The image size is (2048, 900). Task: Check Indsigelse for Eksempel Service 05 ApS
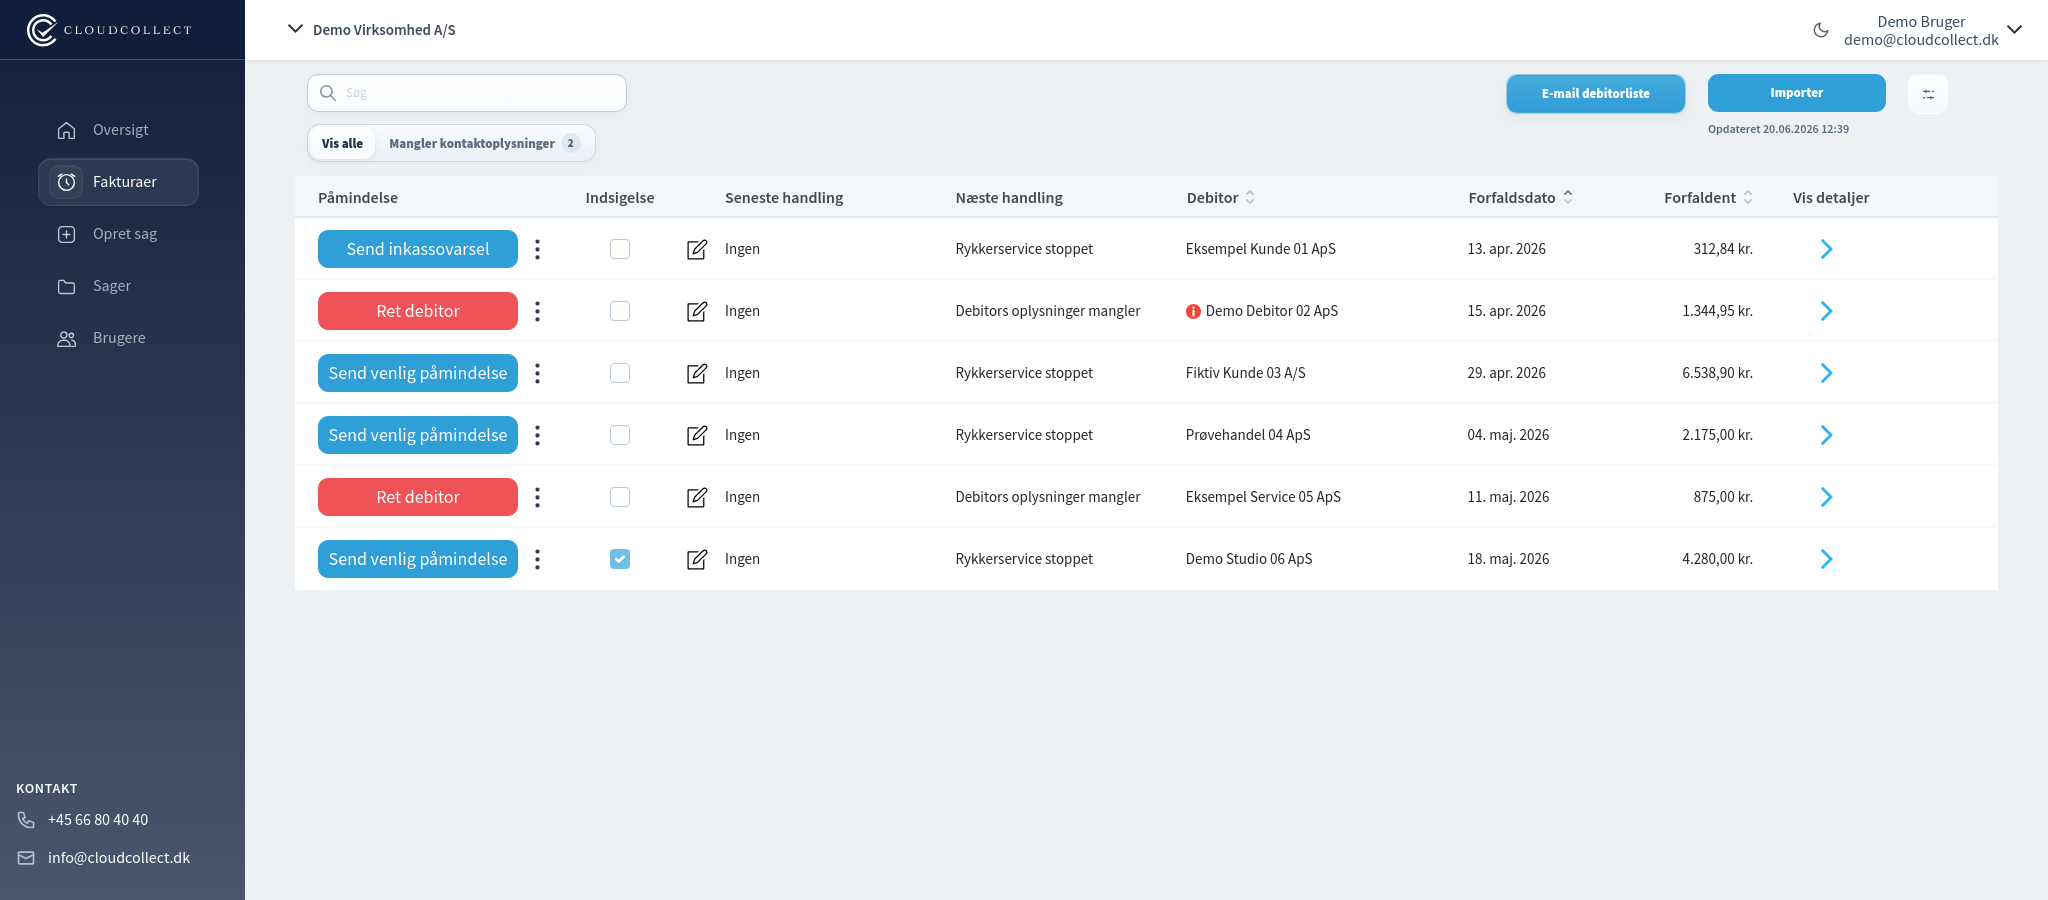[620, 497]
